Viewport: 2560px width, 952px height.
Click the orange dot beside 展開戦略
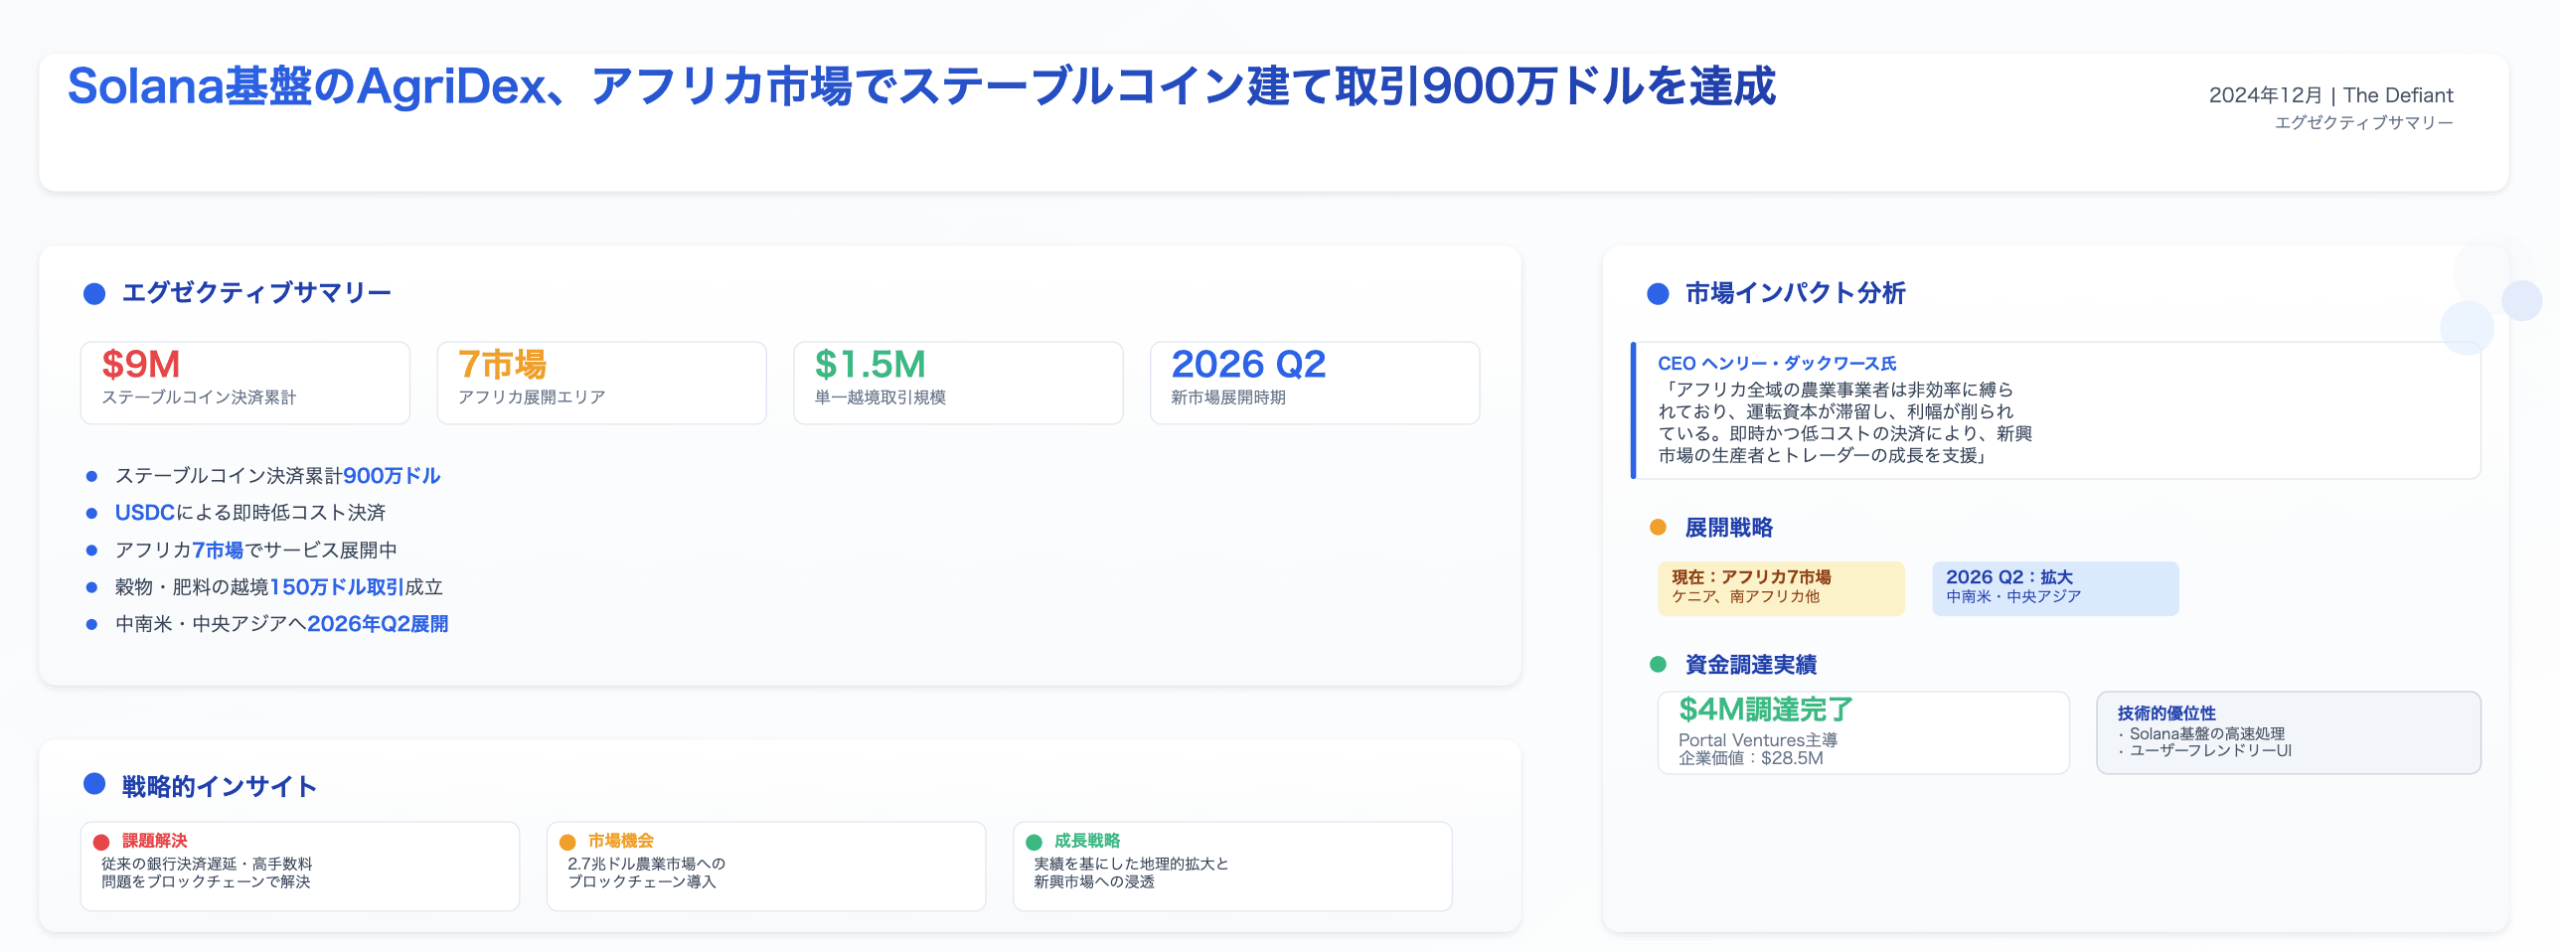tap(1658, 527)
